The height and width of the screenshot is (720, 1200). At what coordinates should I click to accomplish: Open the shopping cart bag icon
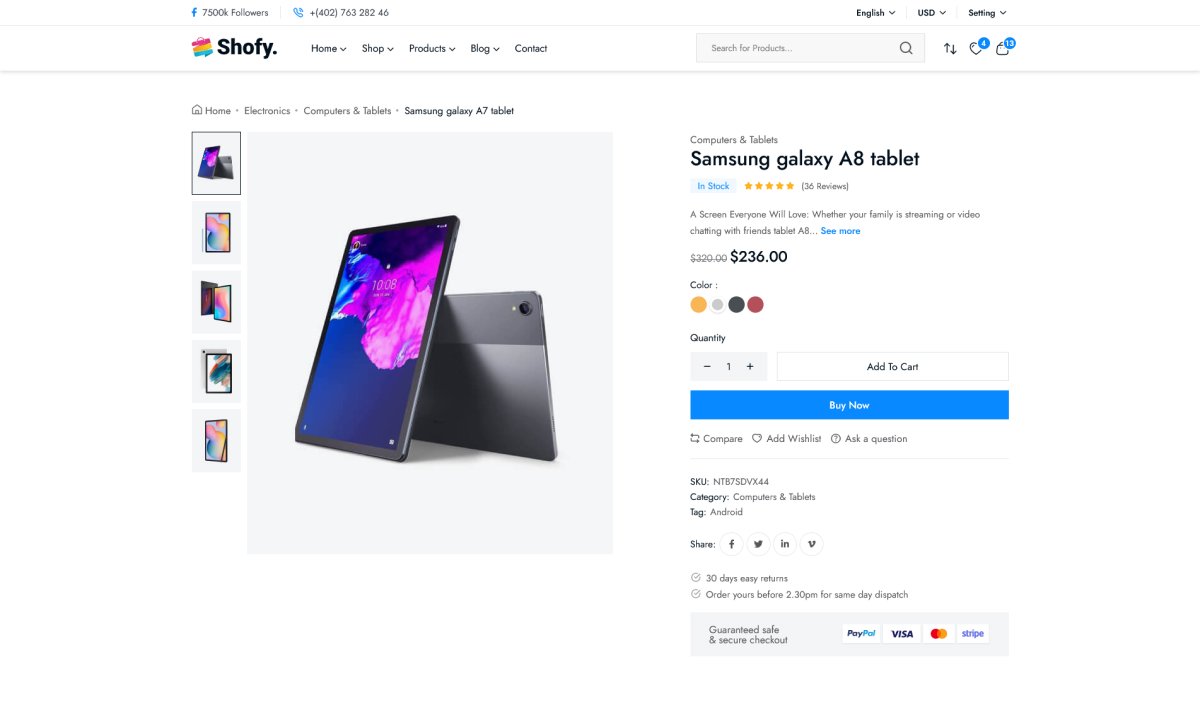point(1002,48)
